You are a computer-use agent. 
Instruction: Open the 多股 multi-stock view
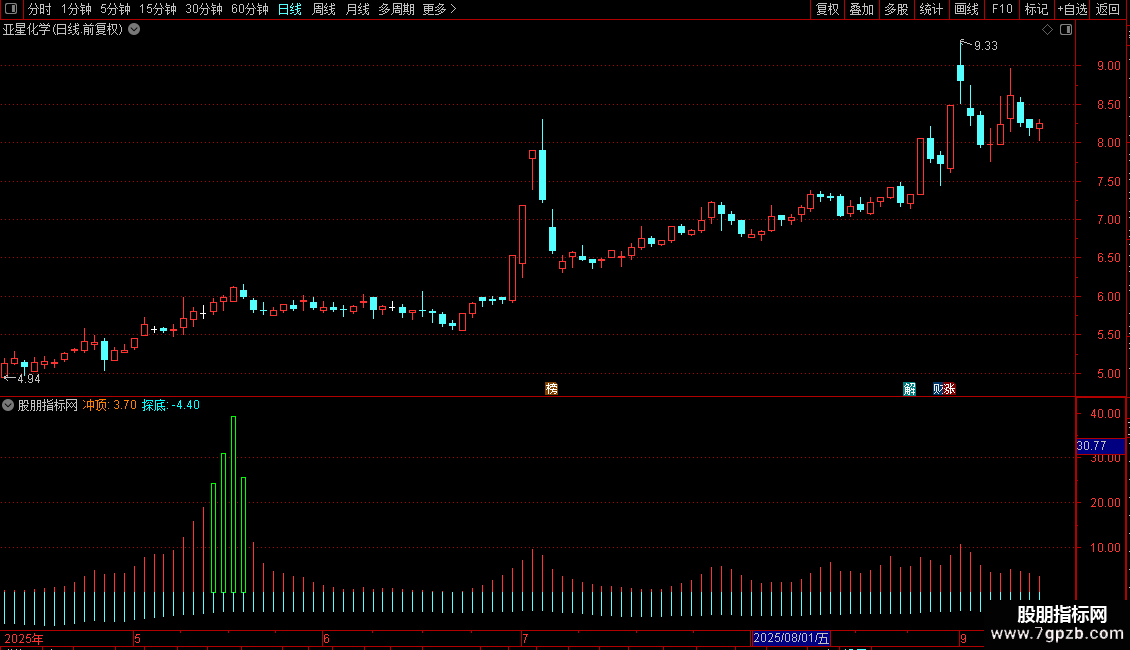(x=897, y=9)
